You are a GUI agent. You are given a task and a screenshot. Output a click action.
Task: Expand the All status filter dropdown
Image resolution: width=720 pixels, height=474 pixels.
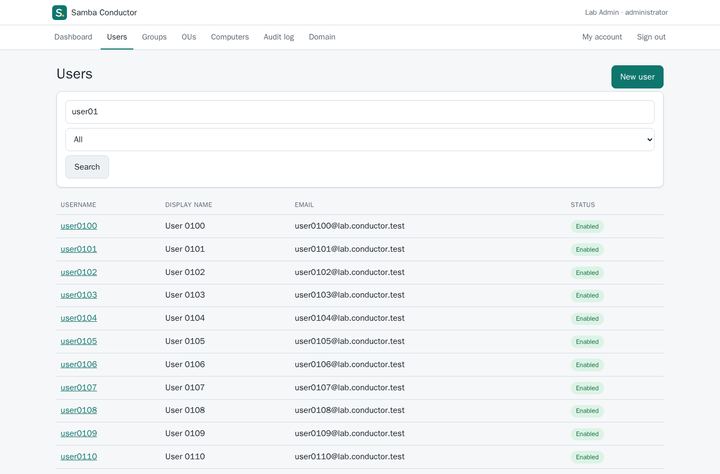pos(360,139)
